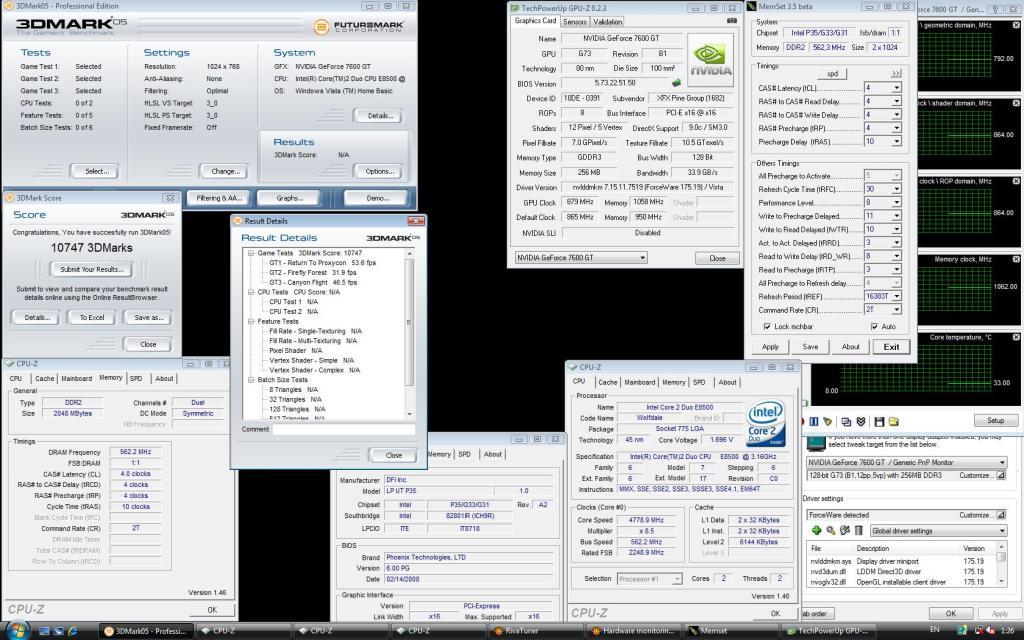Open the Refresh Period (tREF) dropdown
Image resolution: width=1024 pixels, height=640 pixels.
(x=897, y=296)
